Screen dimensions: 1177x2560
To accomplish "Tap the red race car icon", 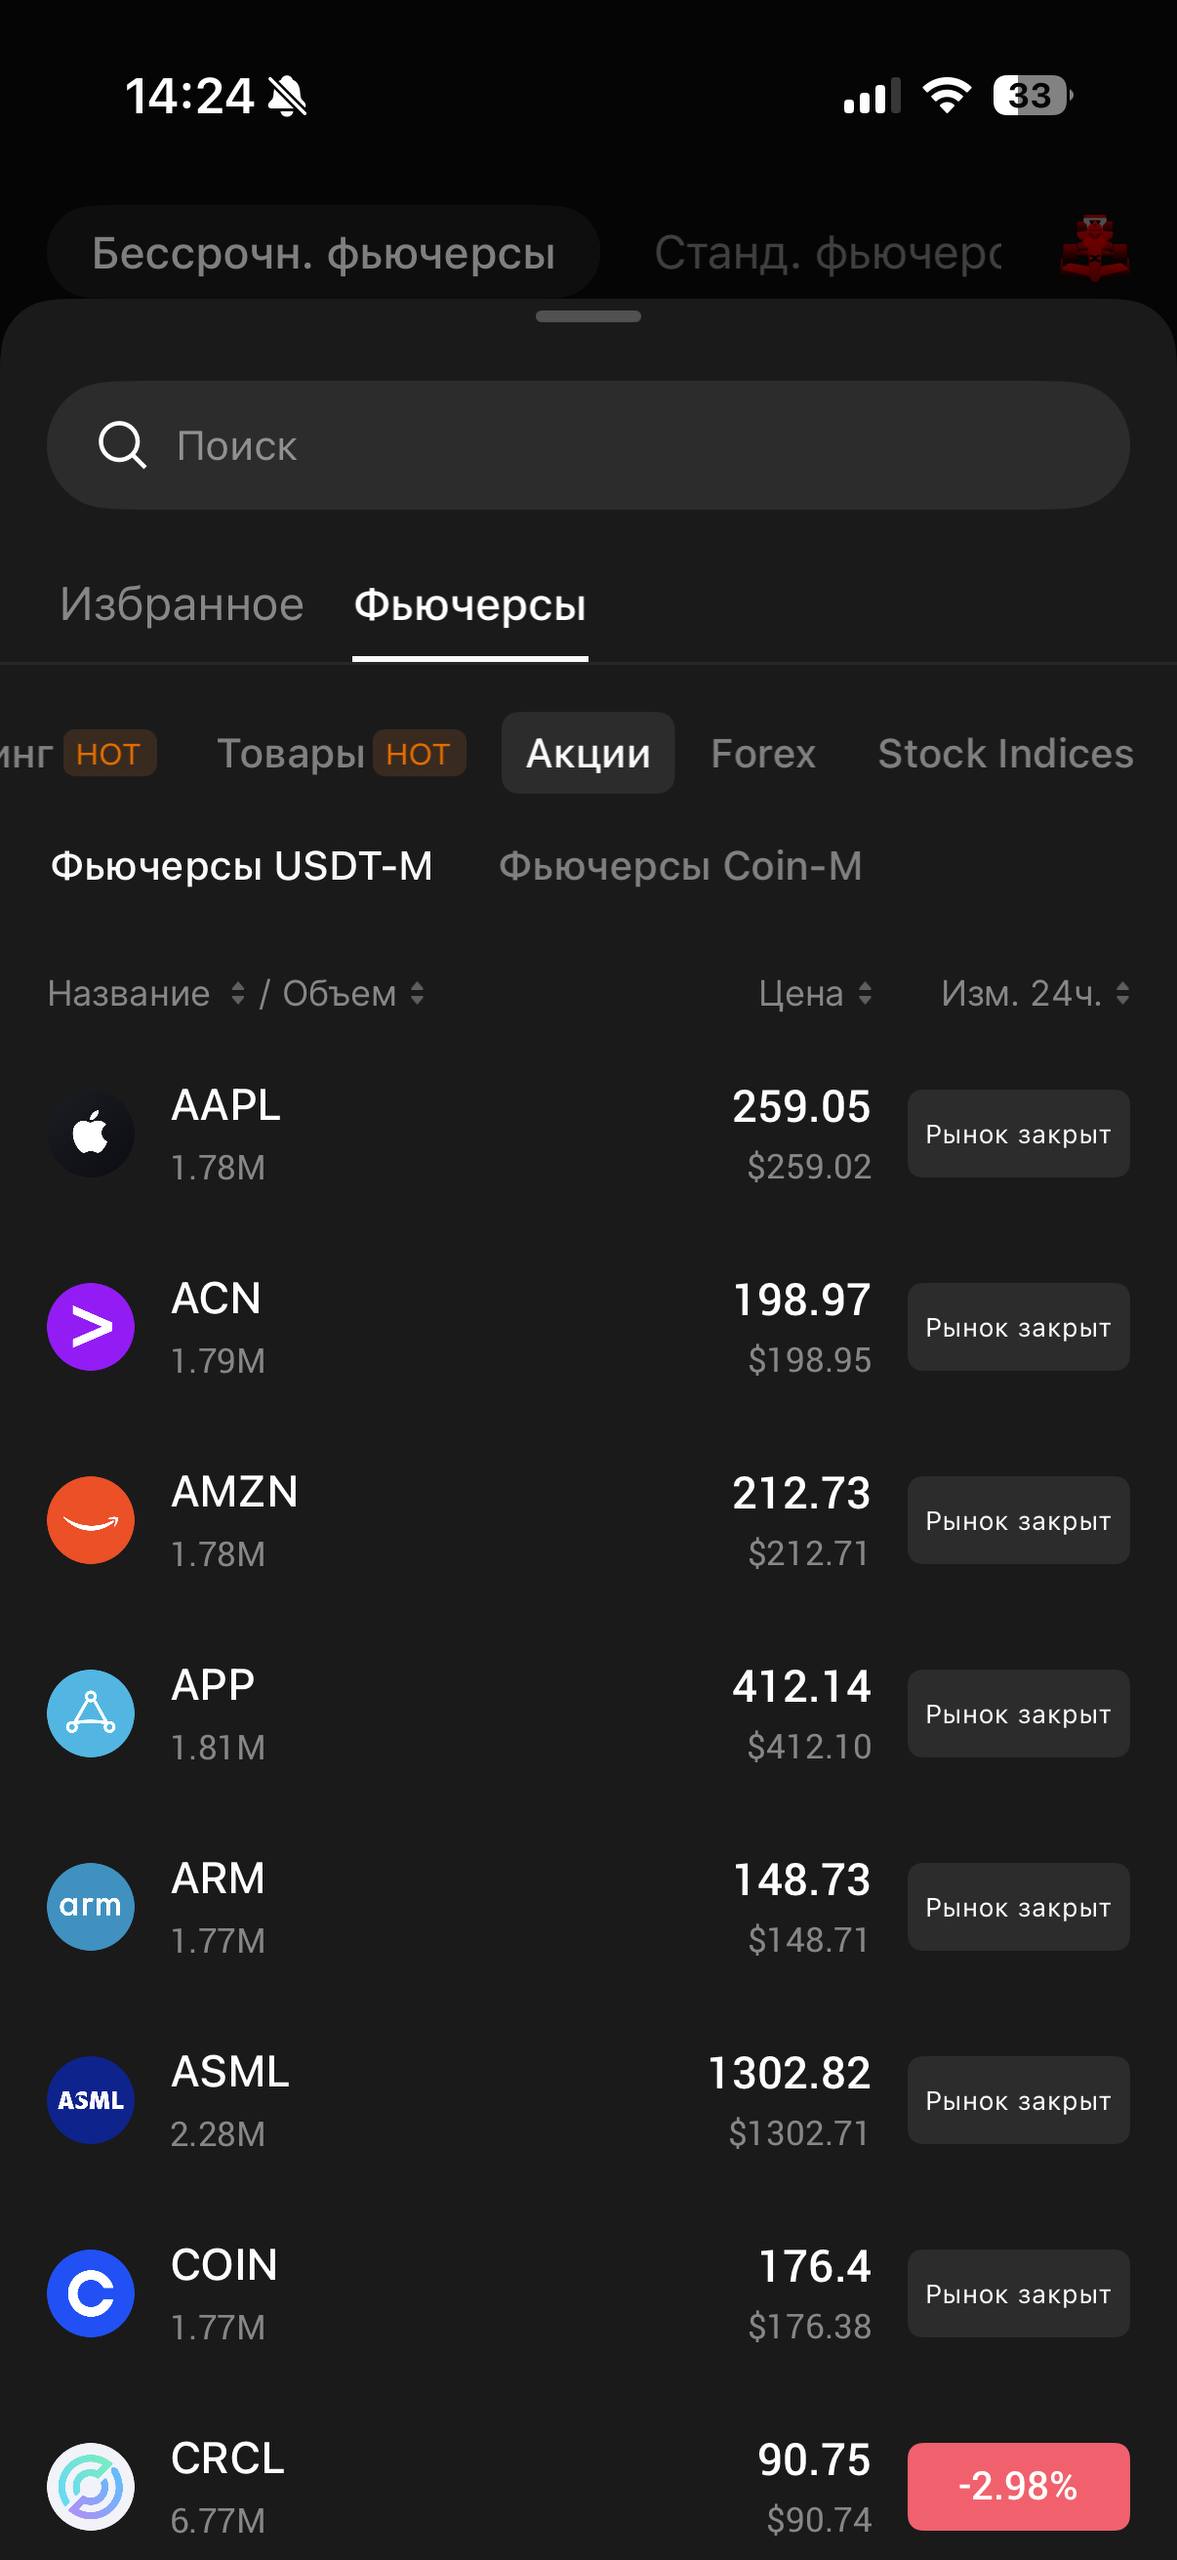I will [x=1094, y=248].
